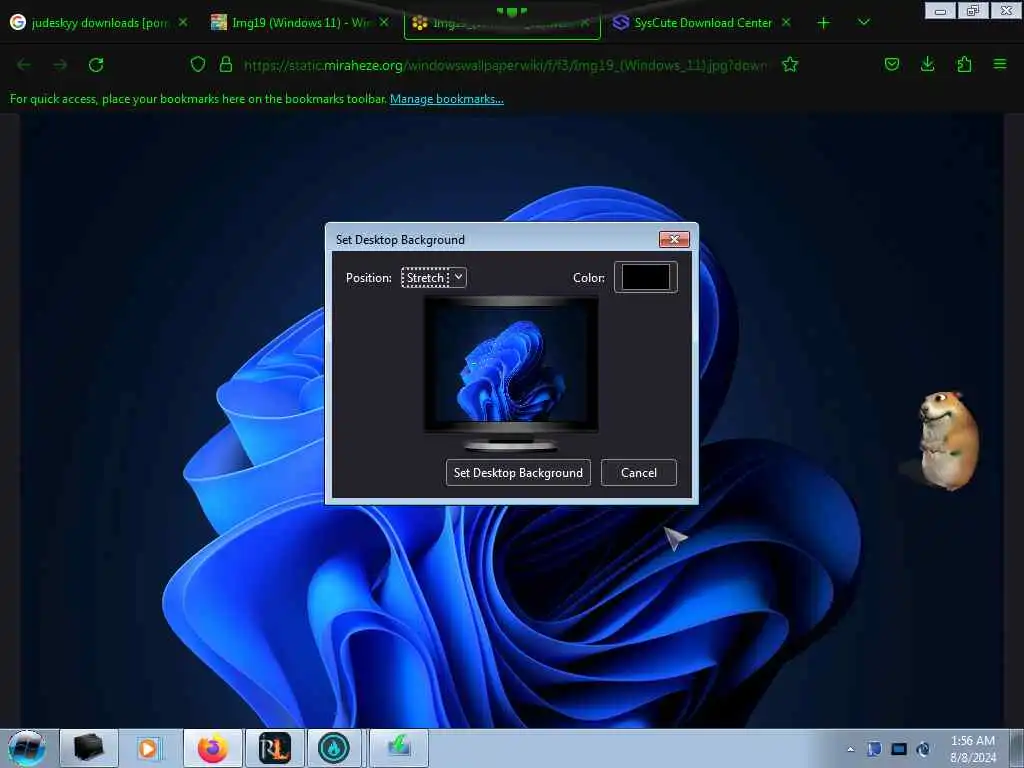Click the favicon of the Img19 (Windows 11) tab

coord(219,23)
